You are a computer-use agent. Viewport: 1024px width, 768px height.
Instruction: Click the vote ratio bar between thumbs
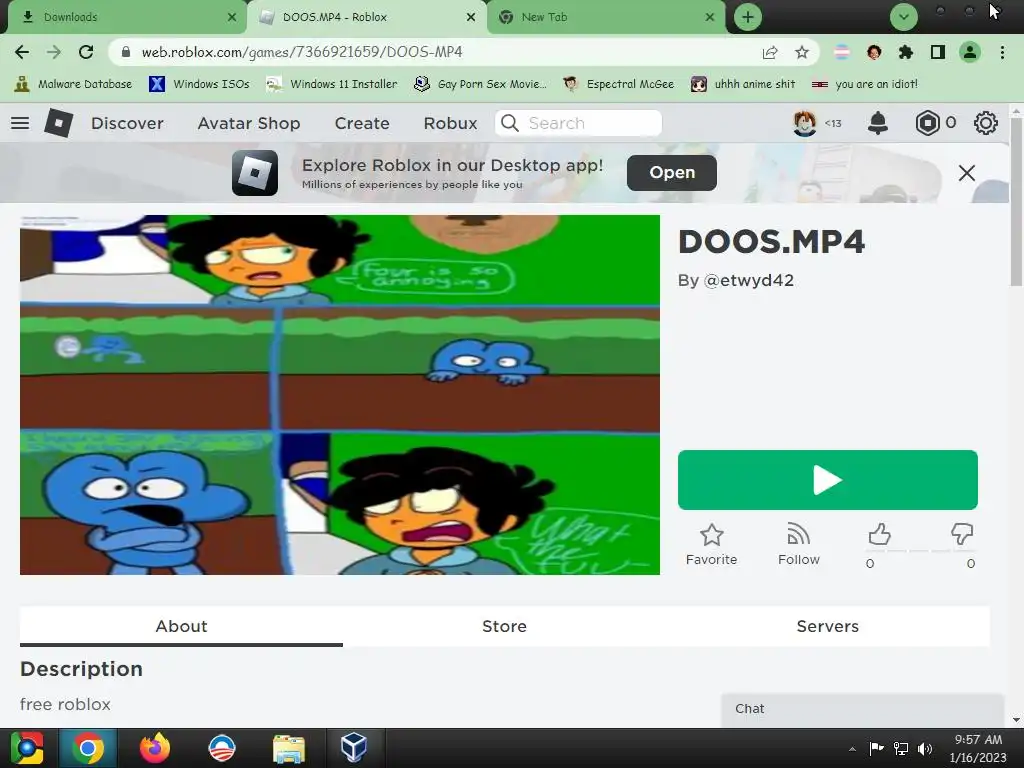tap(921, 551)
